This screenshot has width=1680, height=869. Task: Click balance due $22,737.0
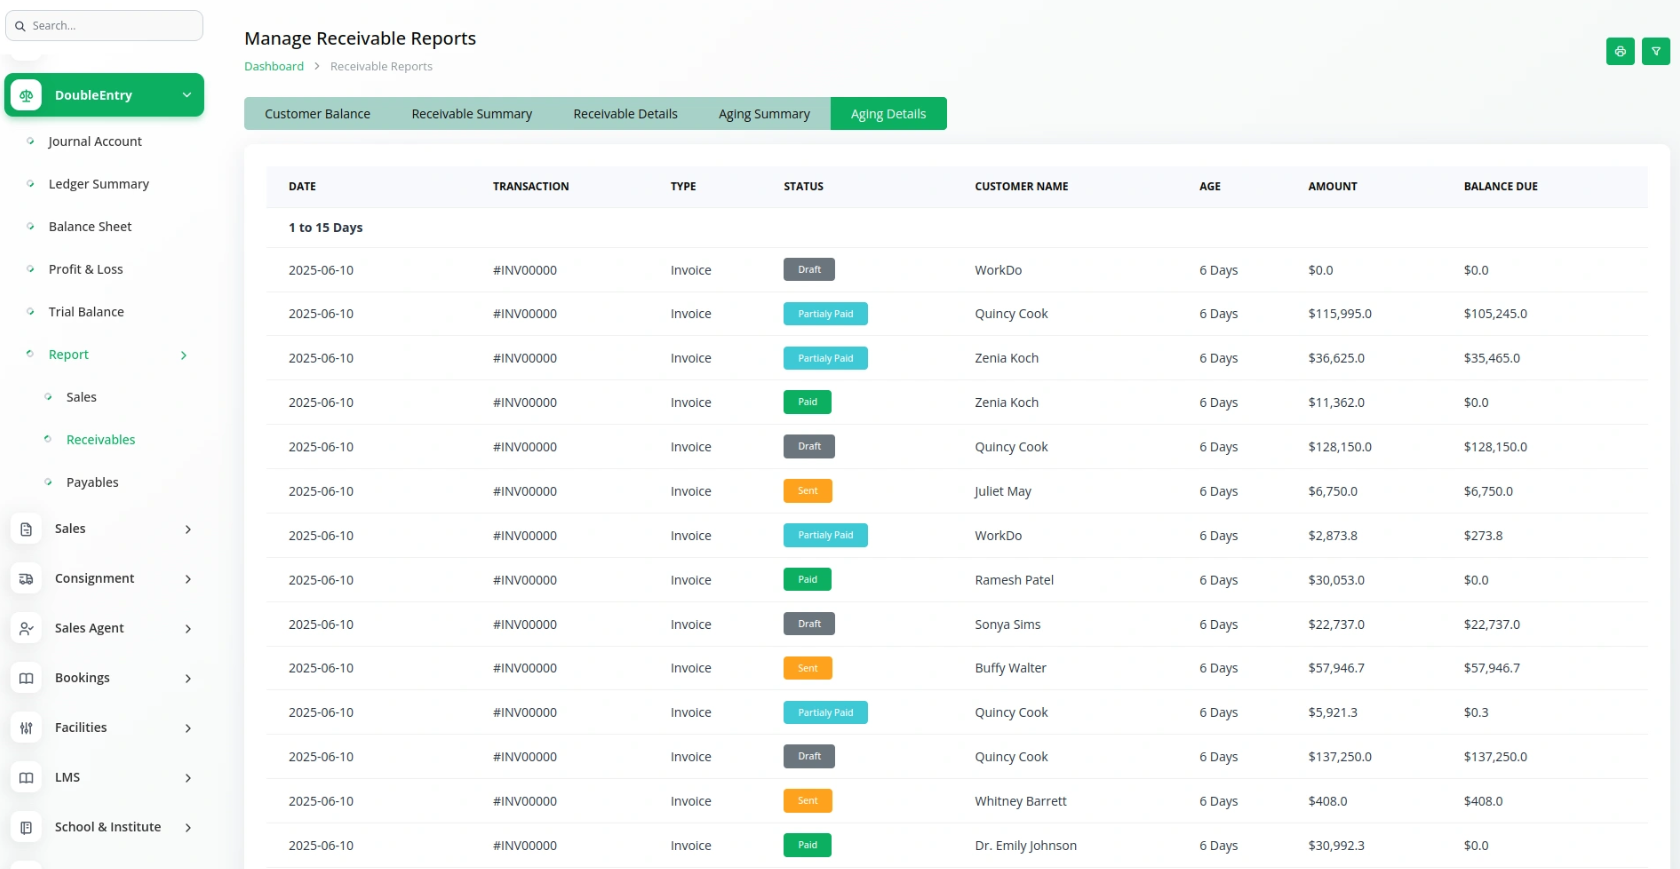[1491, 625]
